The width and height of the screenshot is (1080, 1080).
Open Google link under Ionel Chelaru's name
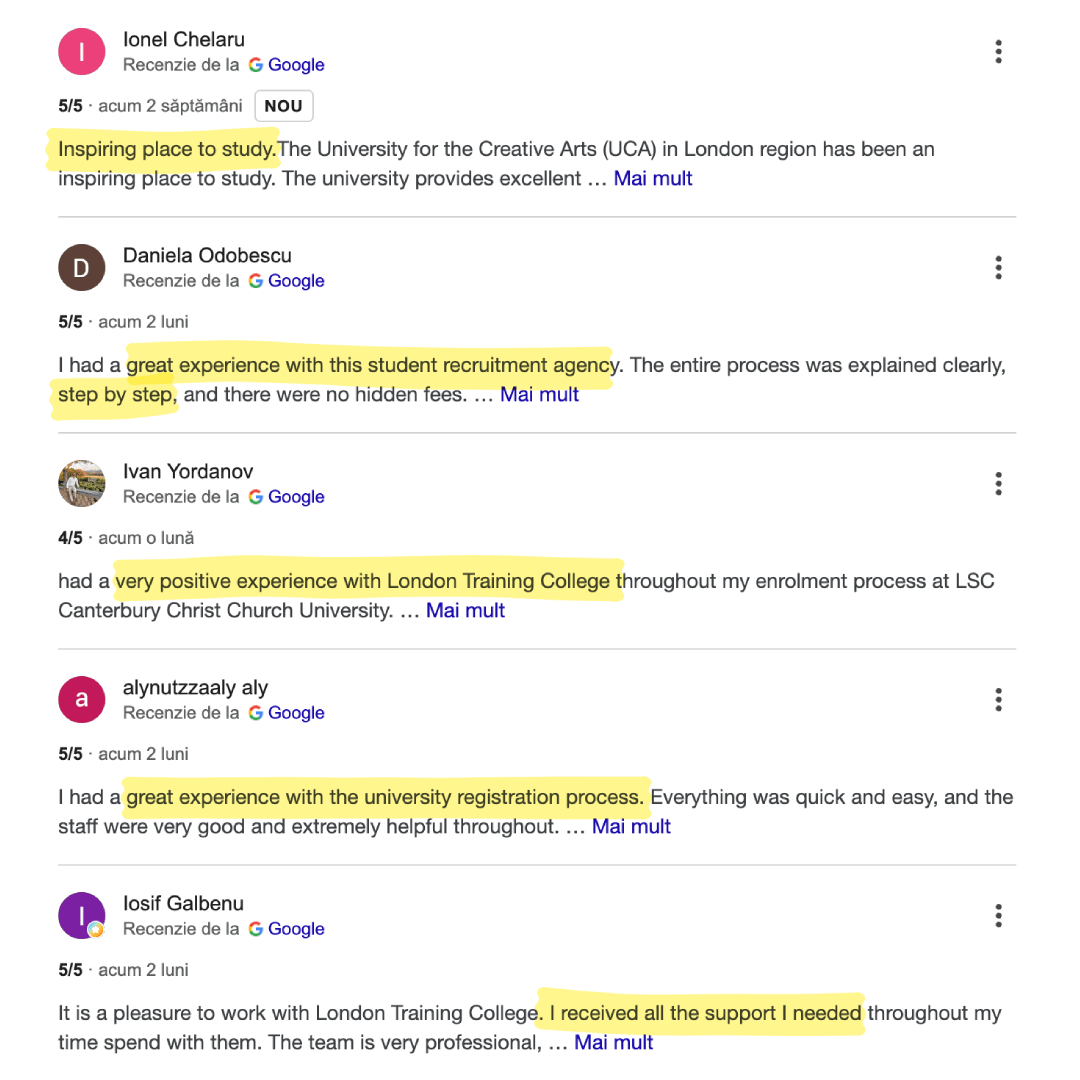tap(287, 65)
